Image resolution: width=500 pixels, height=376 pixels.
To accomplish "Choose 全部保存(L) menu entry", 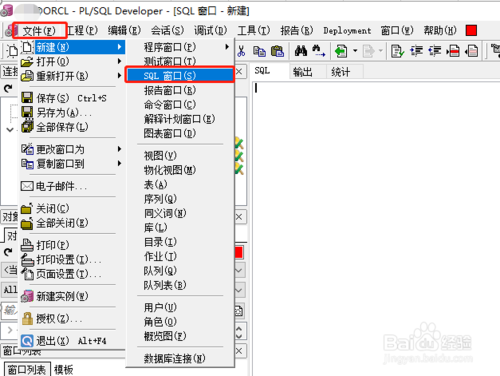I will (73, 127).
